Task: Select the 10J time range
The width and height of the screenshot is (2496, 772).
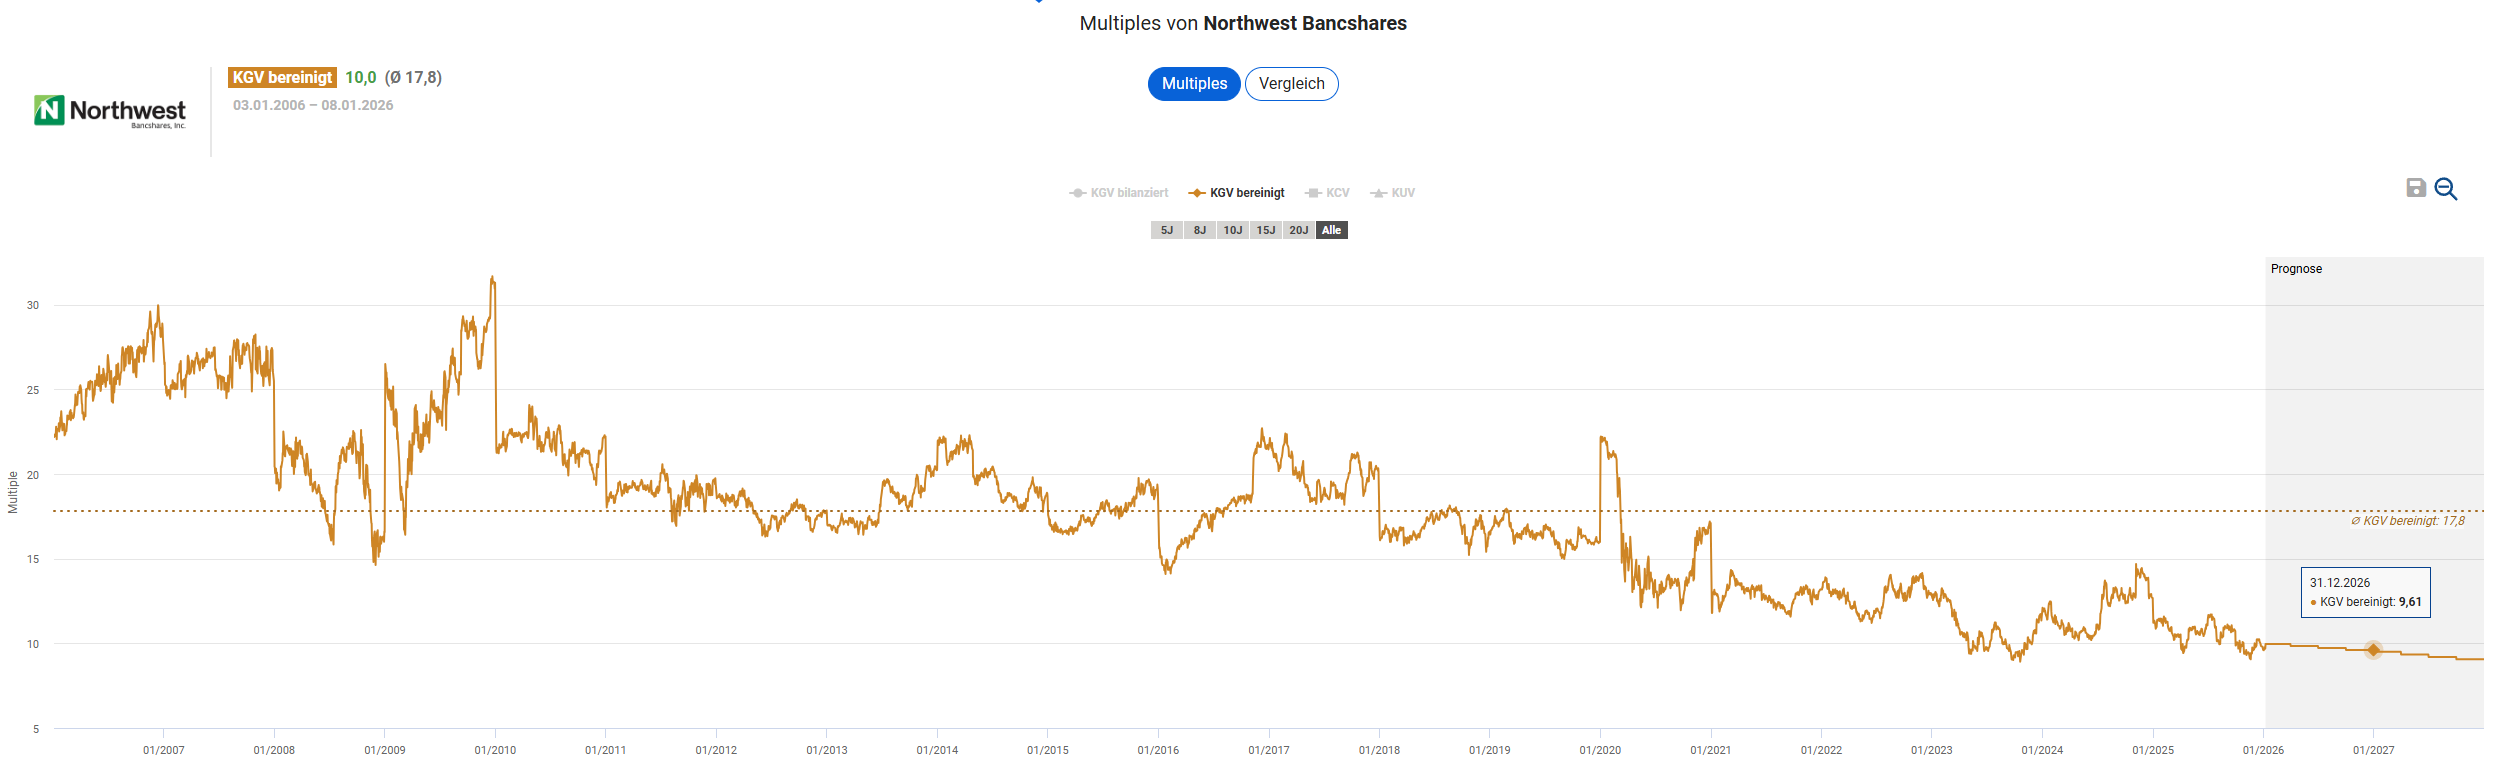Action: tap(1233, 230)
